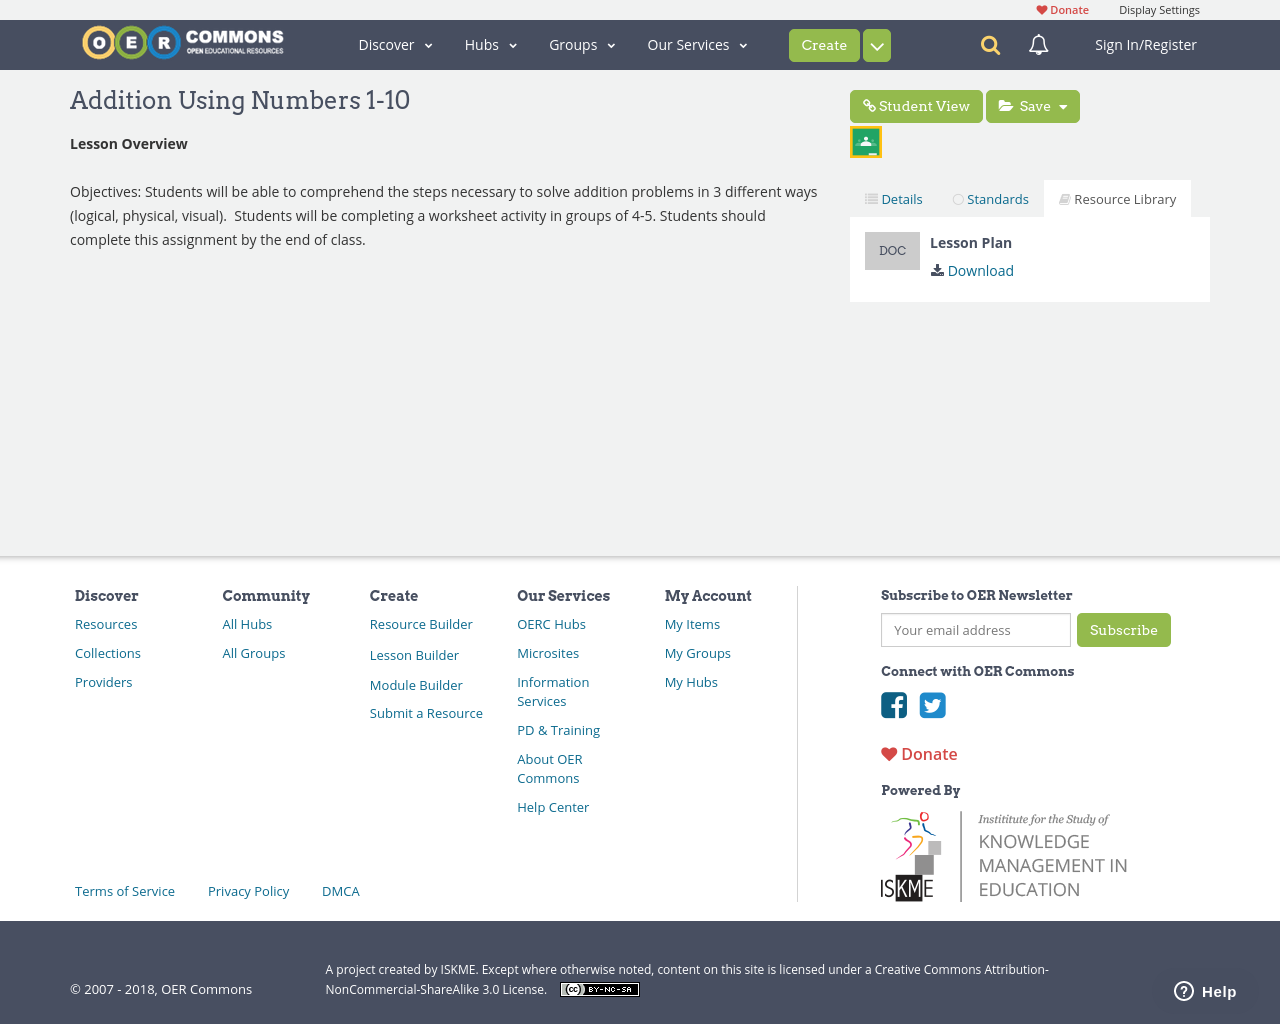Screen dimensions: 1280x1024
Task: Open Help Center link
Action: [x=553, y=807]
